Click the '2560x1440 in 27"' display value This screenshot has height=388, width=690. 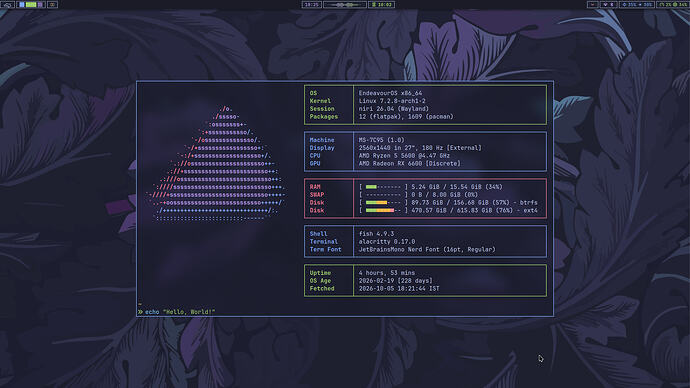[x=388, y=148]
